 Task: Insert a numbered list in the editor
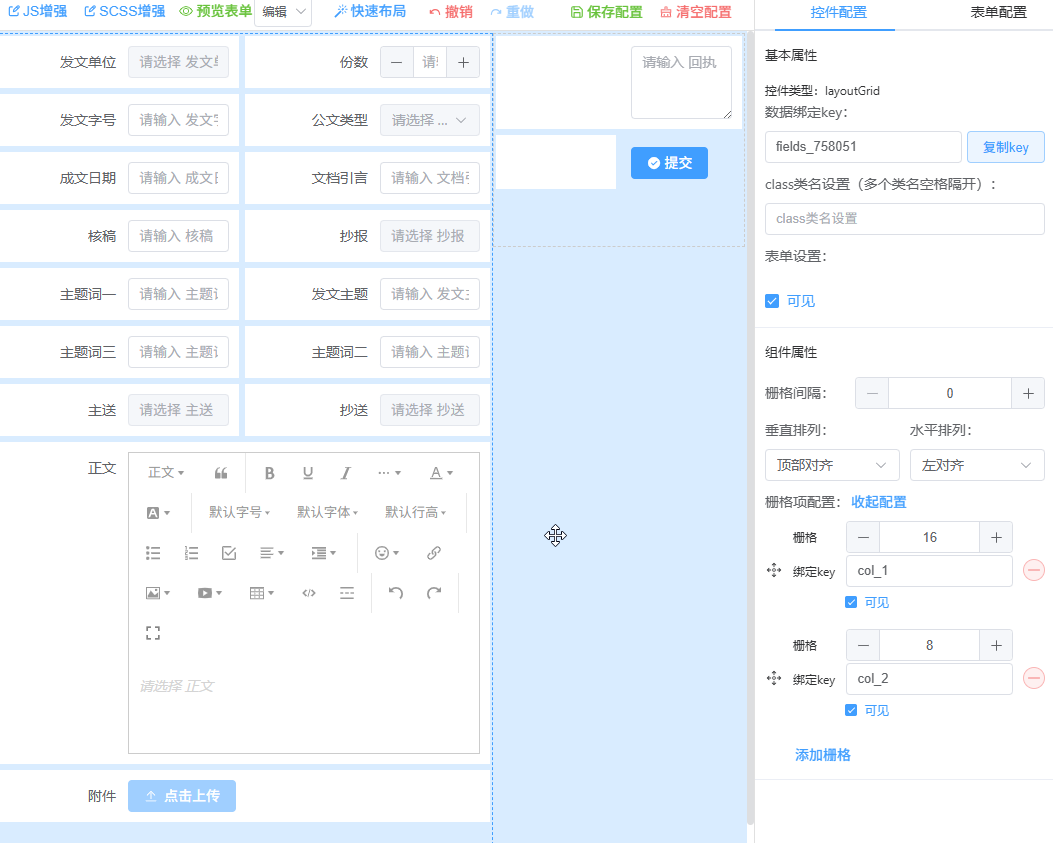point(192,553)
